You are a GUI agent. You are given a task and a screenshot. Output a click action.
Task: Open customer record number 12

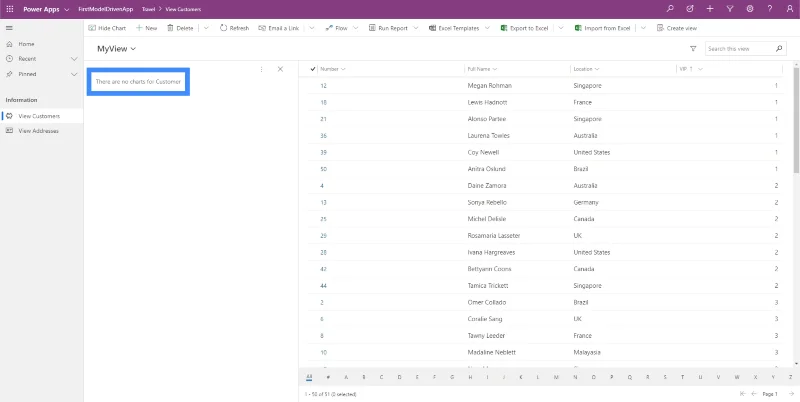point(323,86)
